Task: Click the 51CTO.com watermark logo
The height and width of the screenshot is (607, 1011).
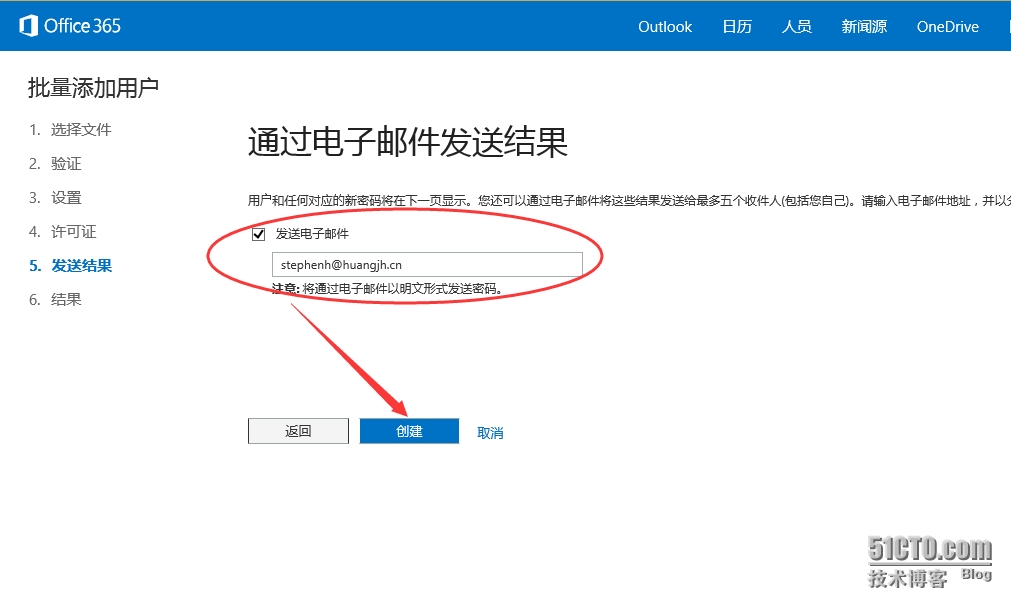Action: (x=930, y=560)
